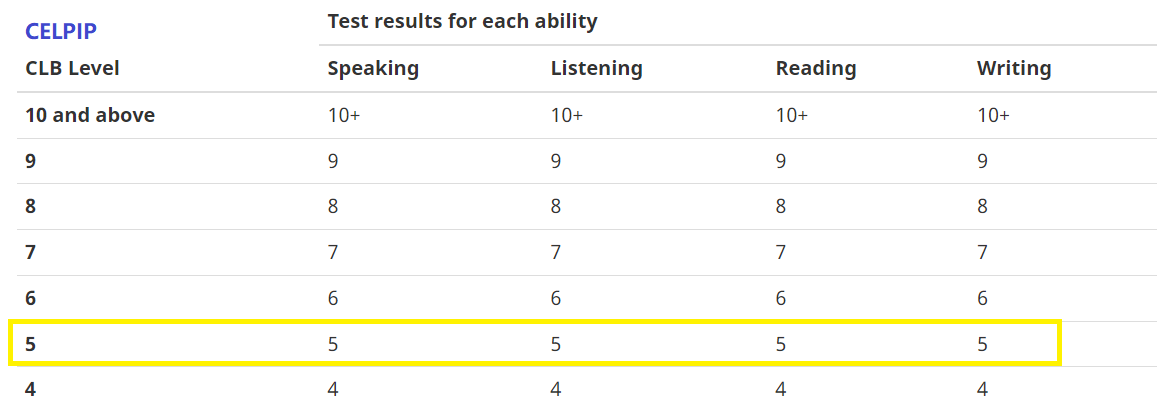Image resolution: width=1158 pixels, height=419 pixels.
Task: Click the CLB level 8 row label
Action: click(31, 207)
